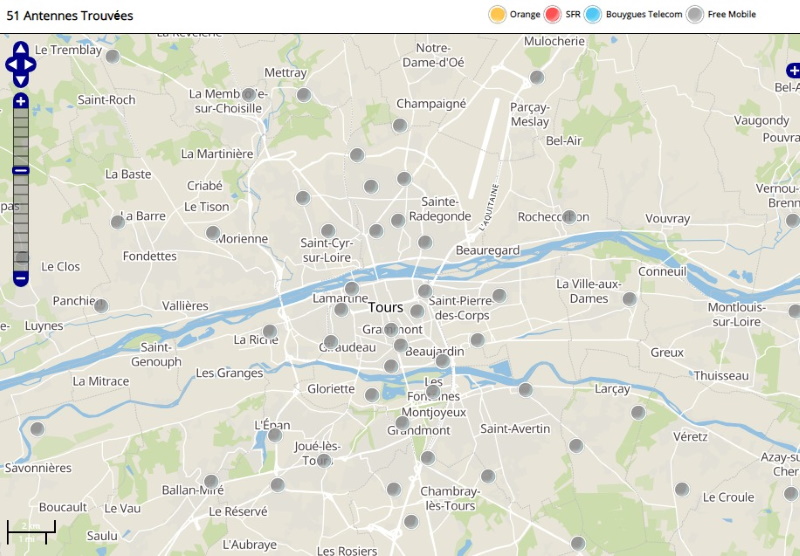Toggle the Free Mobile operator filter
Image resolution: width=800 pixels, height=556 pixels.
click(x=695, y=14)
